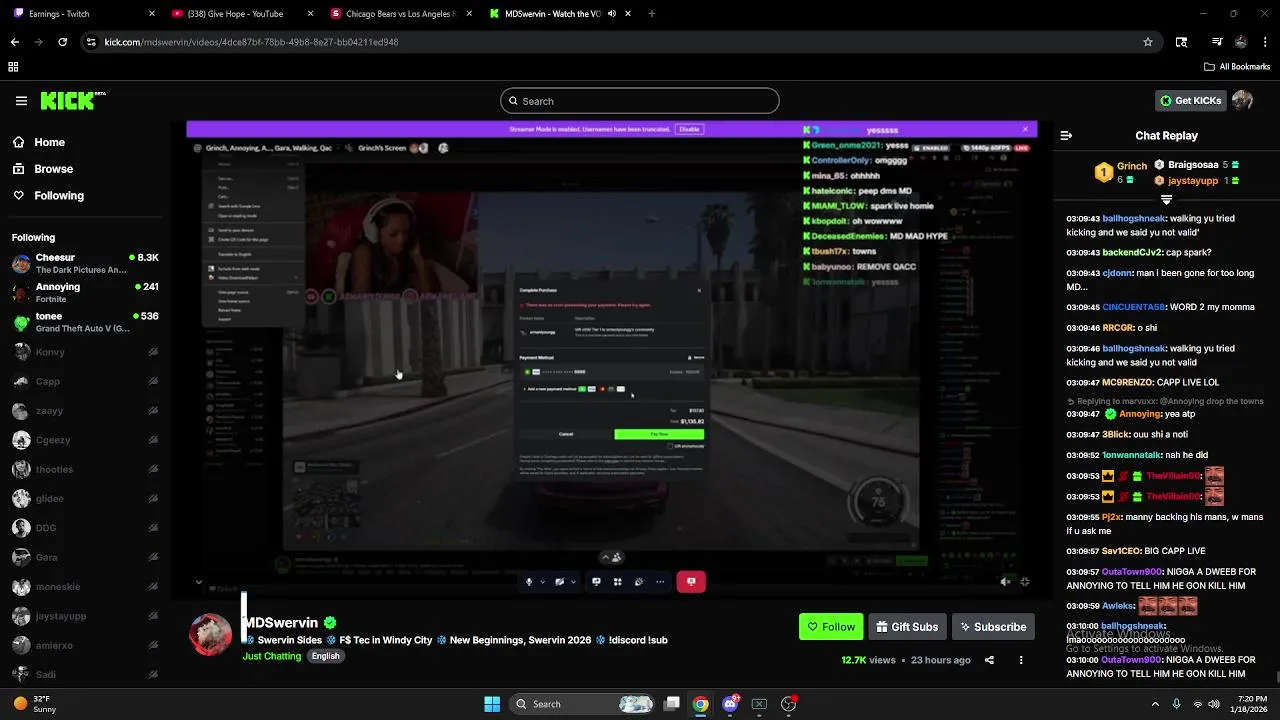Select offline channel jaystayupp in sidebar
The height and width of the screenshot is (720, 1280).
[x=85, y=616]
